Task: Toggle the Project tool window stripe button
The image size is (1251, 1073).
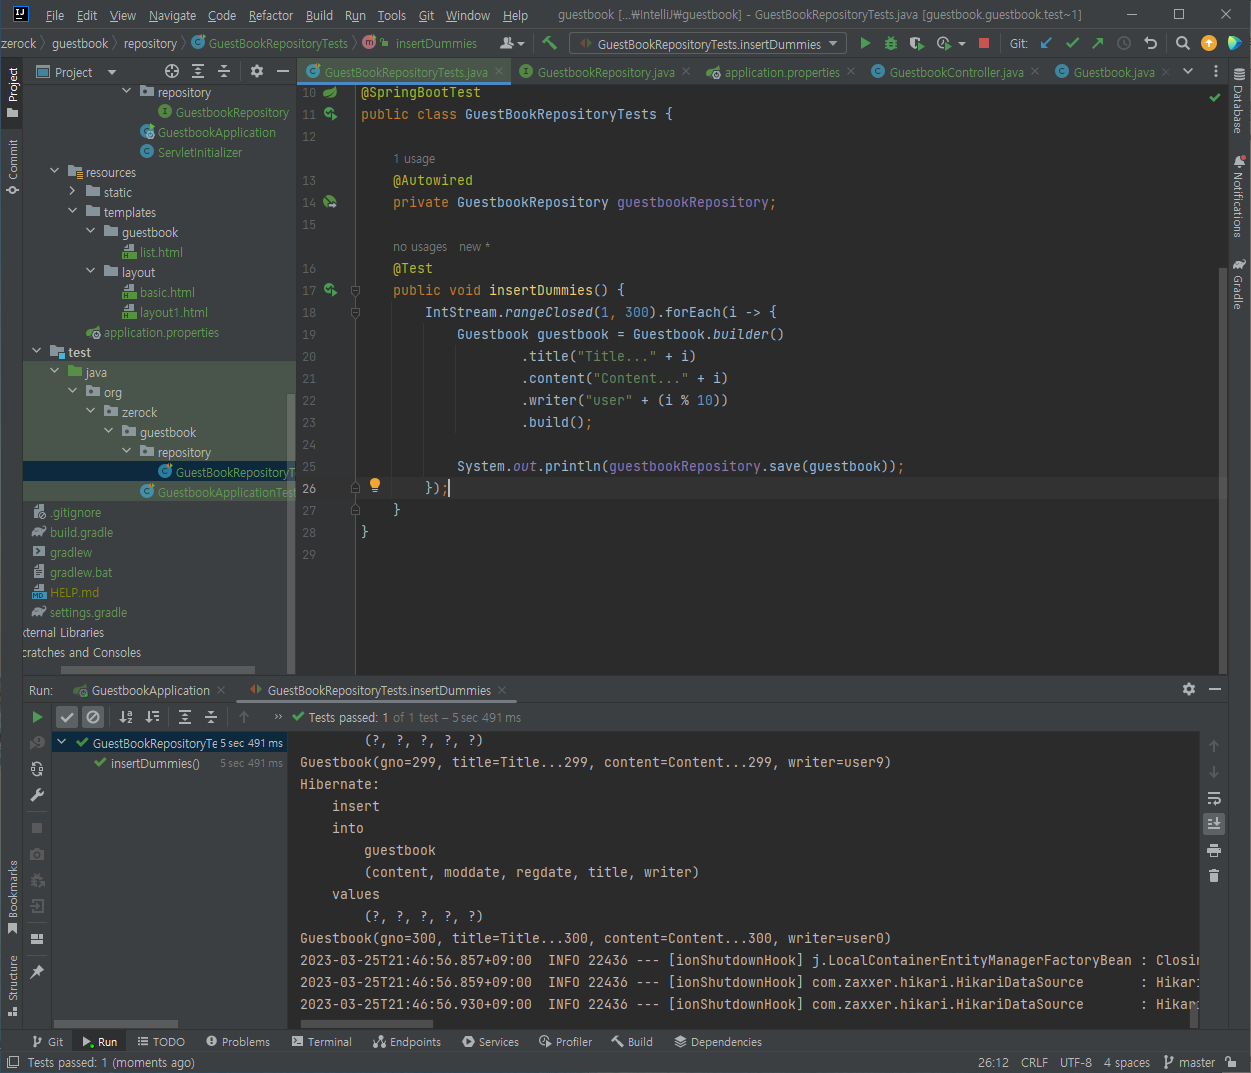Action: pos(12,93)
